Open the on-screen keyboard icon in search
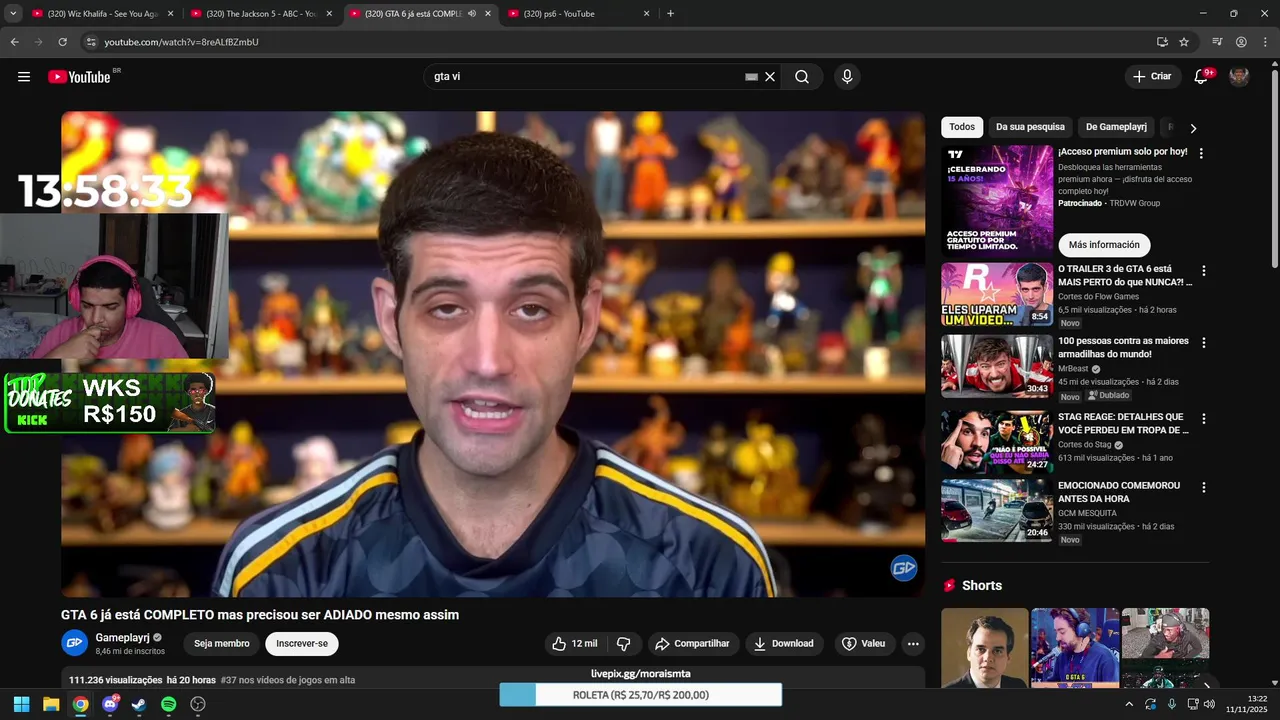Image resolution: width=1280 pixels, height=720 pixels. [x=752, y=77]
